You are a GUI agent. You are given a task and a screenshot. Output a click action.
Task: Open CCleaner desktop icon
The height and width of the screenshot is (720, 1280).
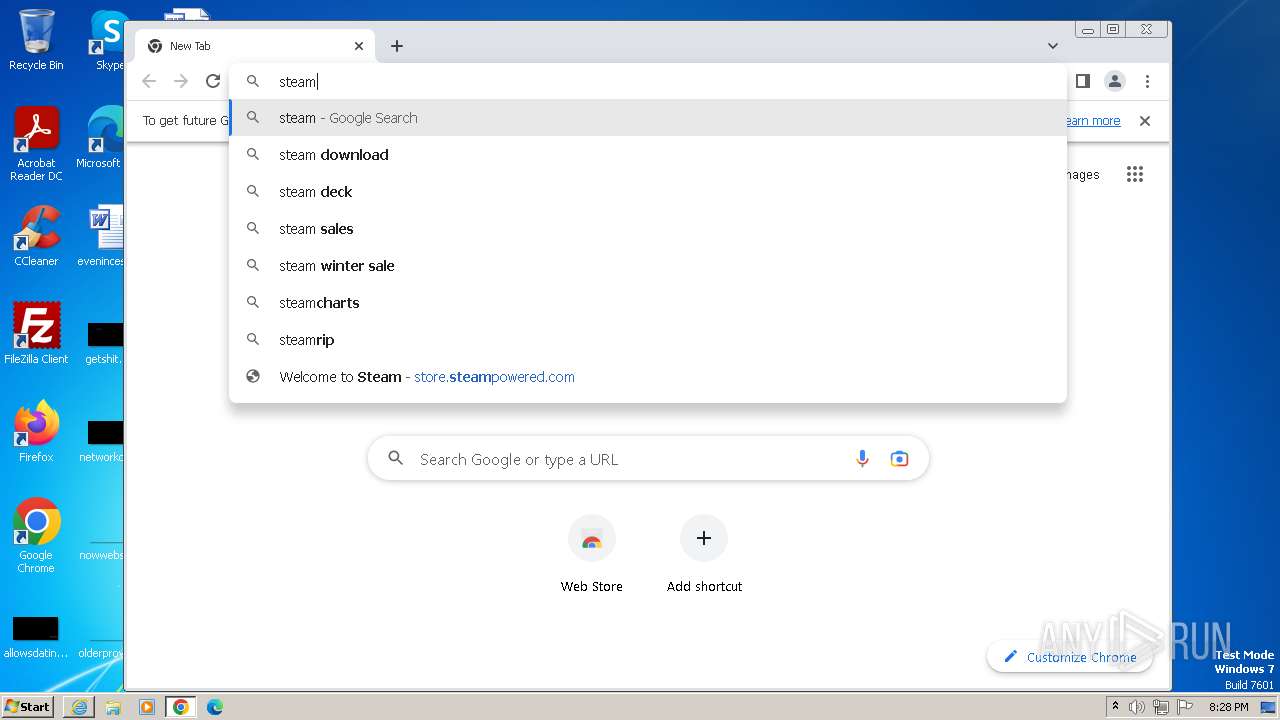[36, 236]
